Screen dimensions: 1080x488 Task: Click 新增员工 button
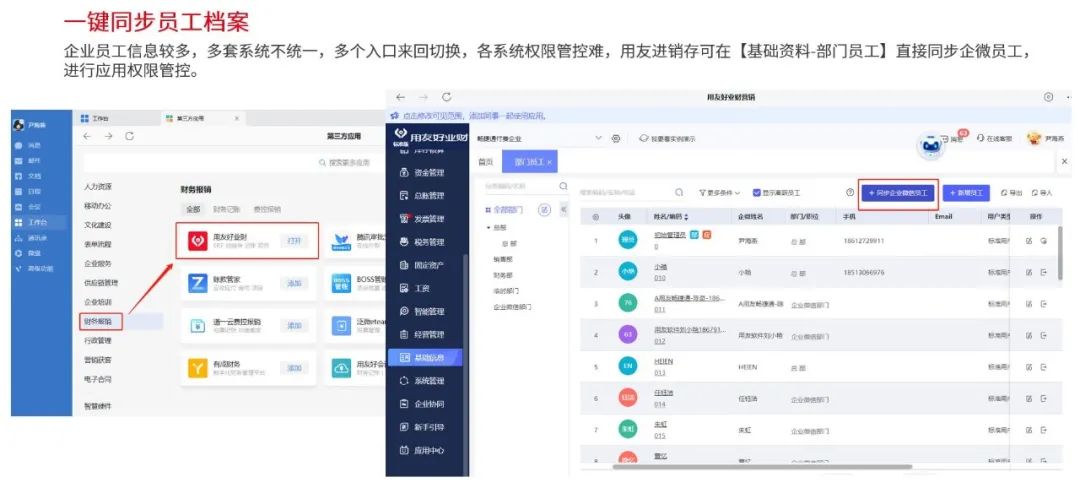pyautogui.click(x=966, y=193)
